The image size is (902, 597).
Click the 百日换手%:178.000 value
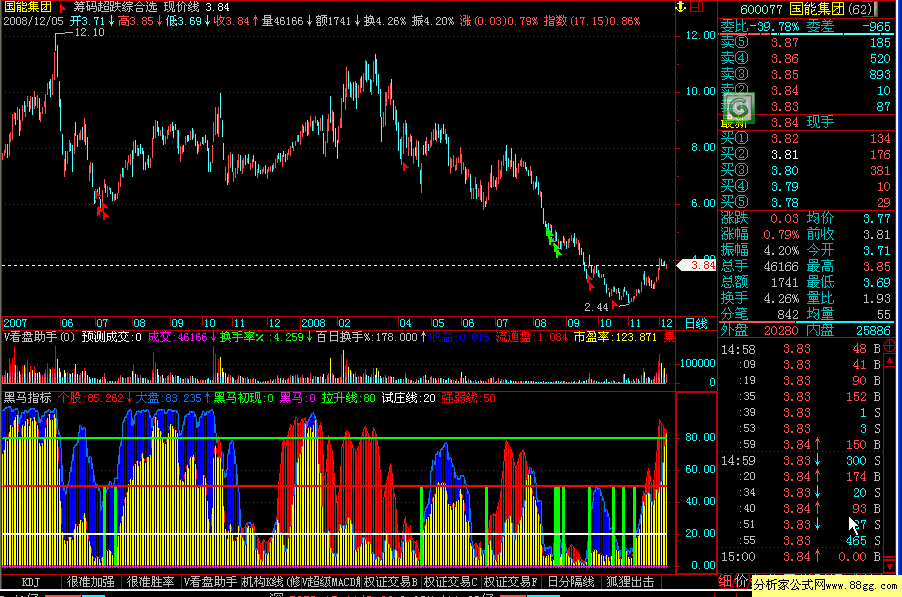click(367, 337)
